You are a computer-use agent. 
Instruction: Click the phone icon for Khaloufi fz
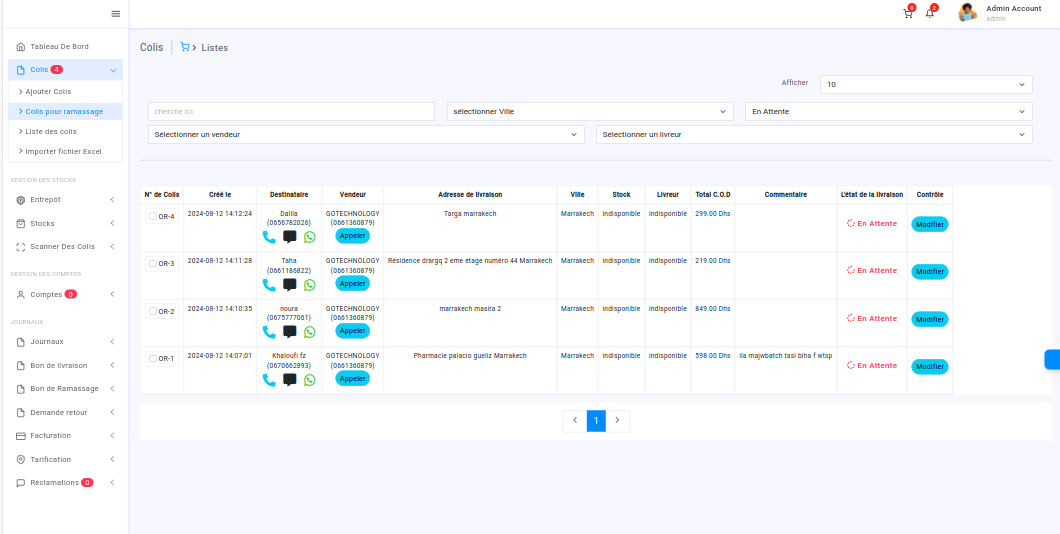pos(269,380)
